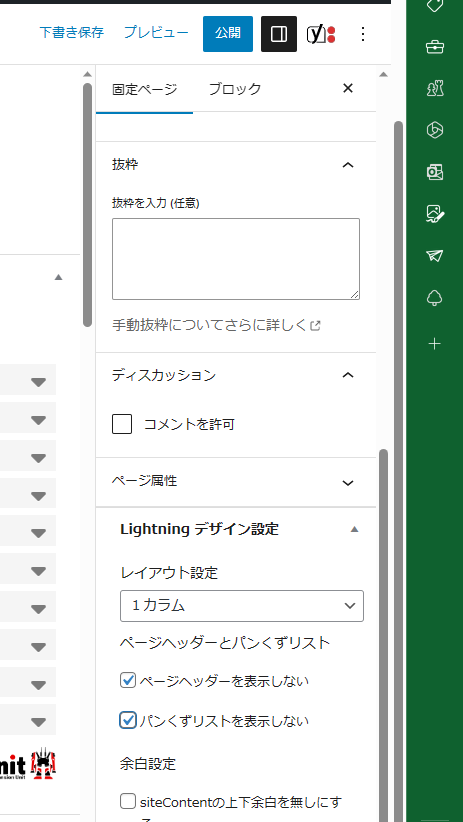Open the three-dot options menu
This screenshot has height=822, width=463.
(x=363, y=34)
